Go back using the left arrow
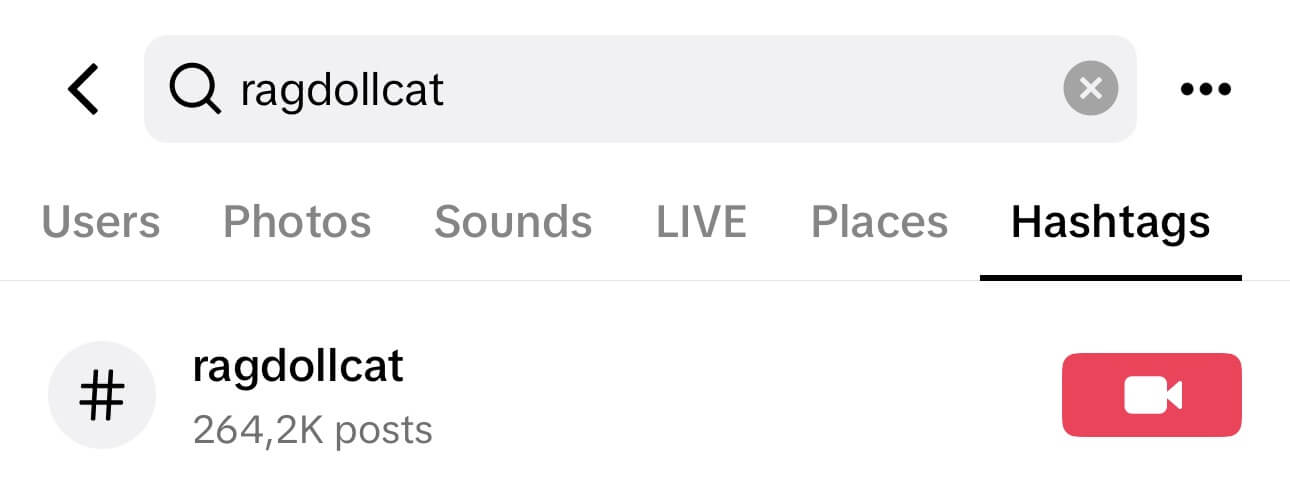 pyautogui.click(x=83, y=89)
